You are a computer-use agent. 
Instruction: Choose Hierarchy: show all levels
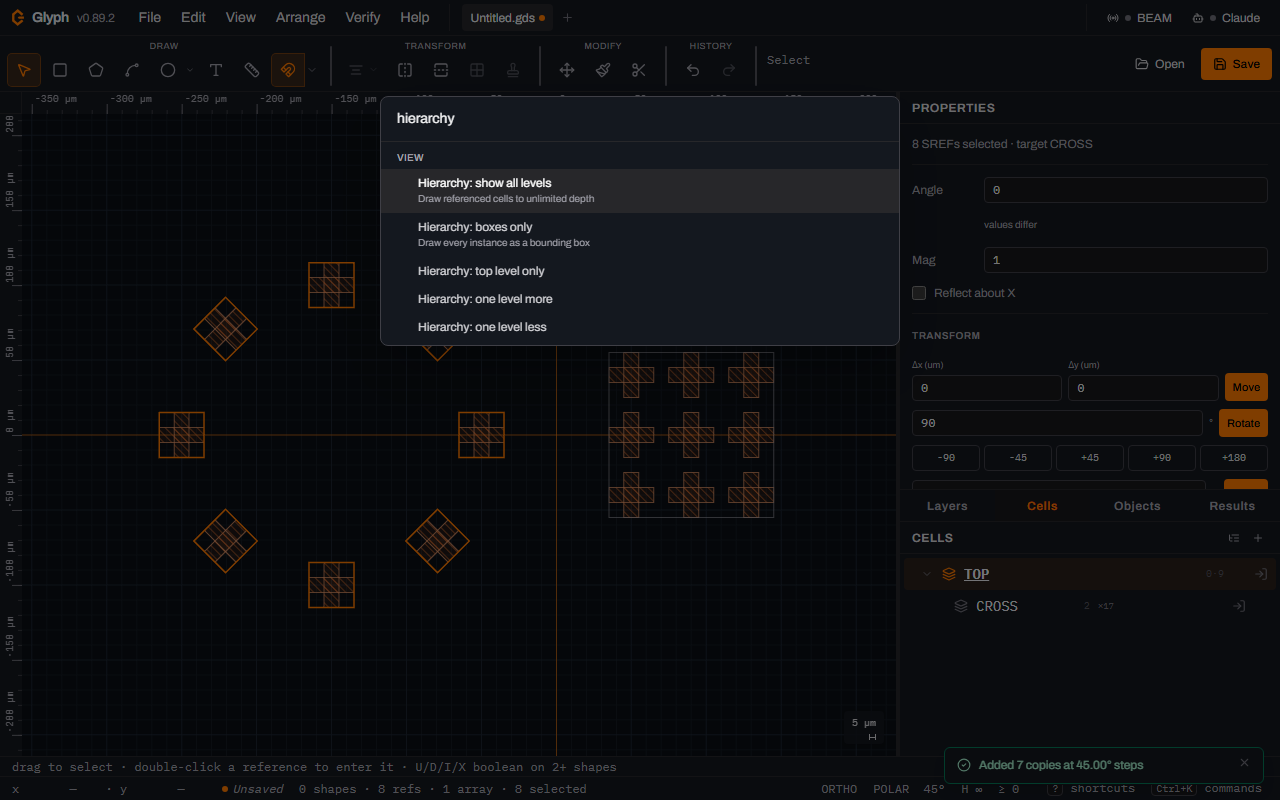pyautogui.click(x=640, y=190)
